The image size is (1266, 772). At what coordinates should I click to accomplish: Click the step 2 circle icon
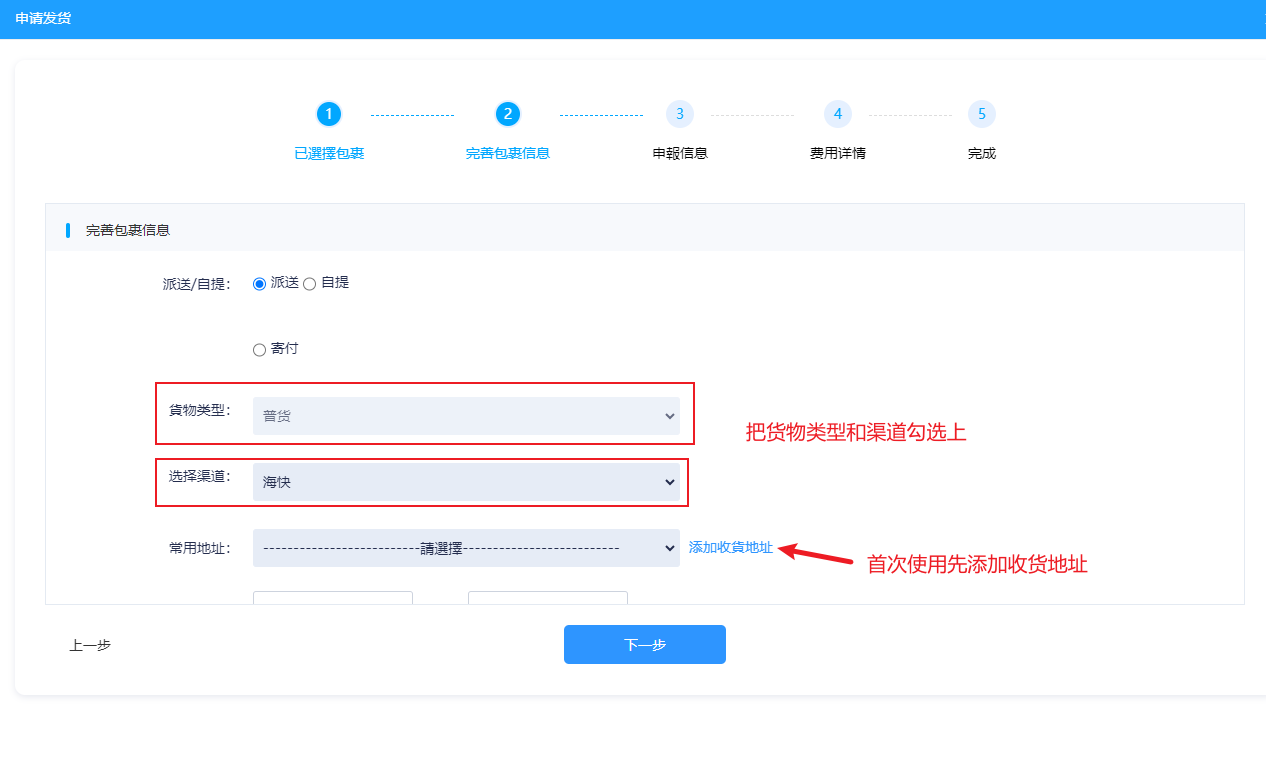[x=508, y=114]
